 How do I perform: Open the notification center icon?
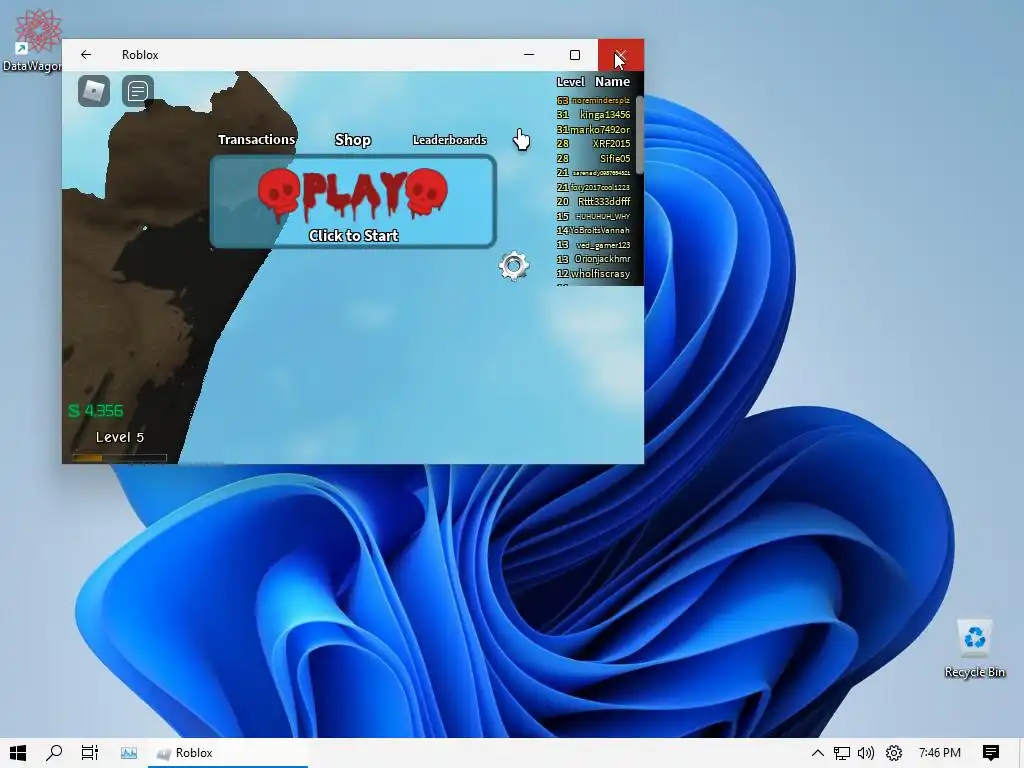click(x=991, y=753)
